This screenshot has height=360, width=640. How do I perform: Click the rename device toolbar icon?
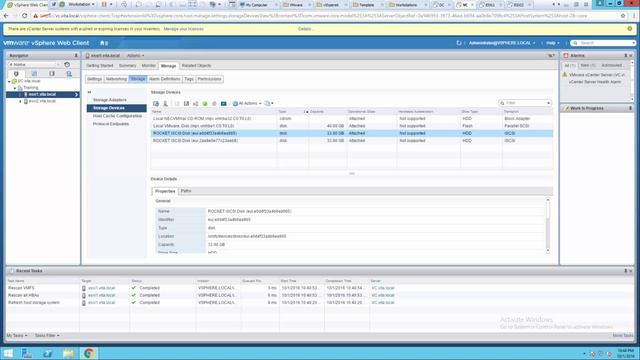(196, 104)
